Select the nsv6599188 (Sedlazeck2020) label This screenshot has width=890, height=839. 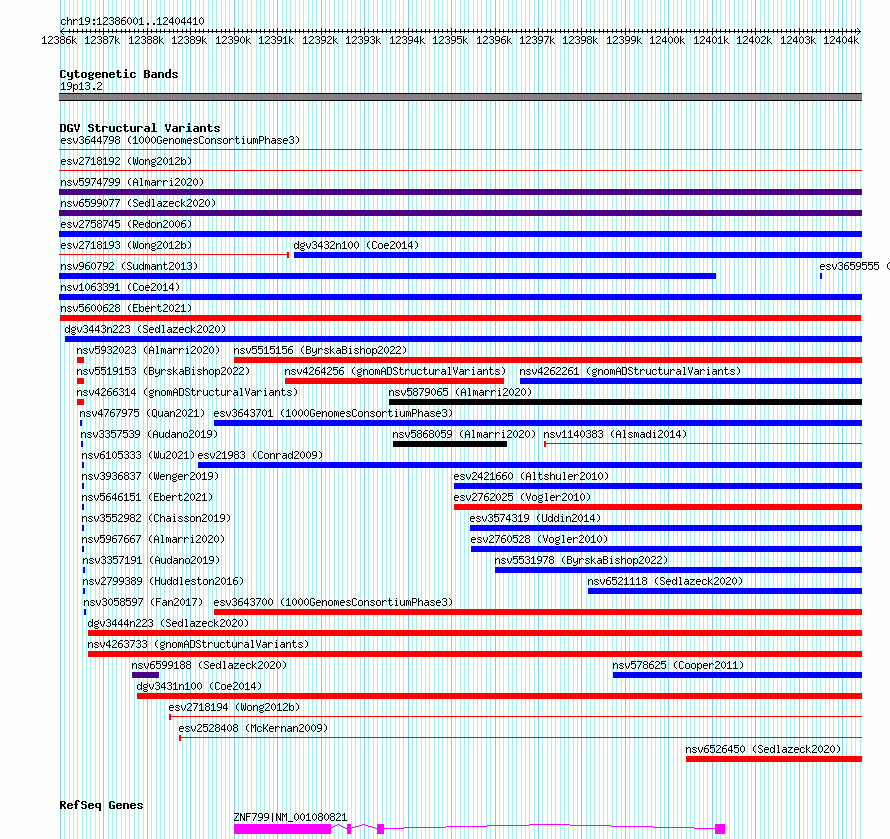tap(209, 665)
